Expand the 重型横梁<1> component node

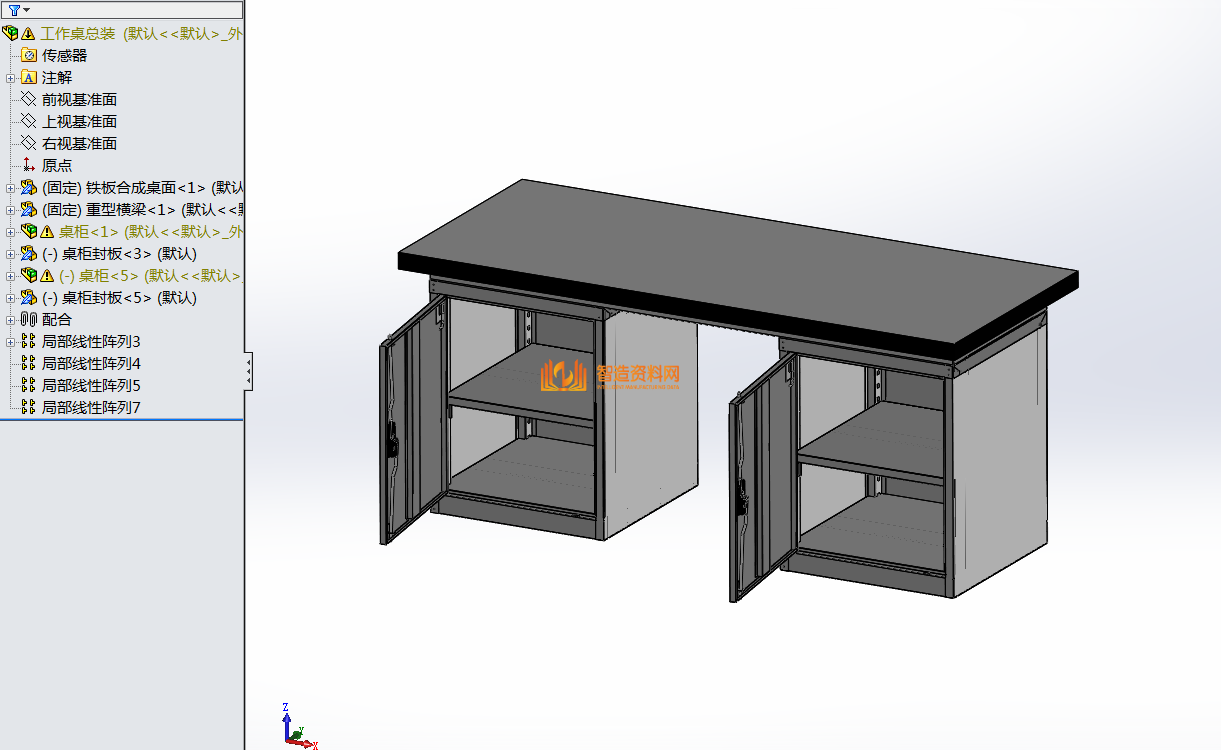pos(11,209)
